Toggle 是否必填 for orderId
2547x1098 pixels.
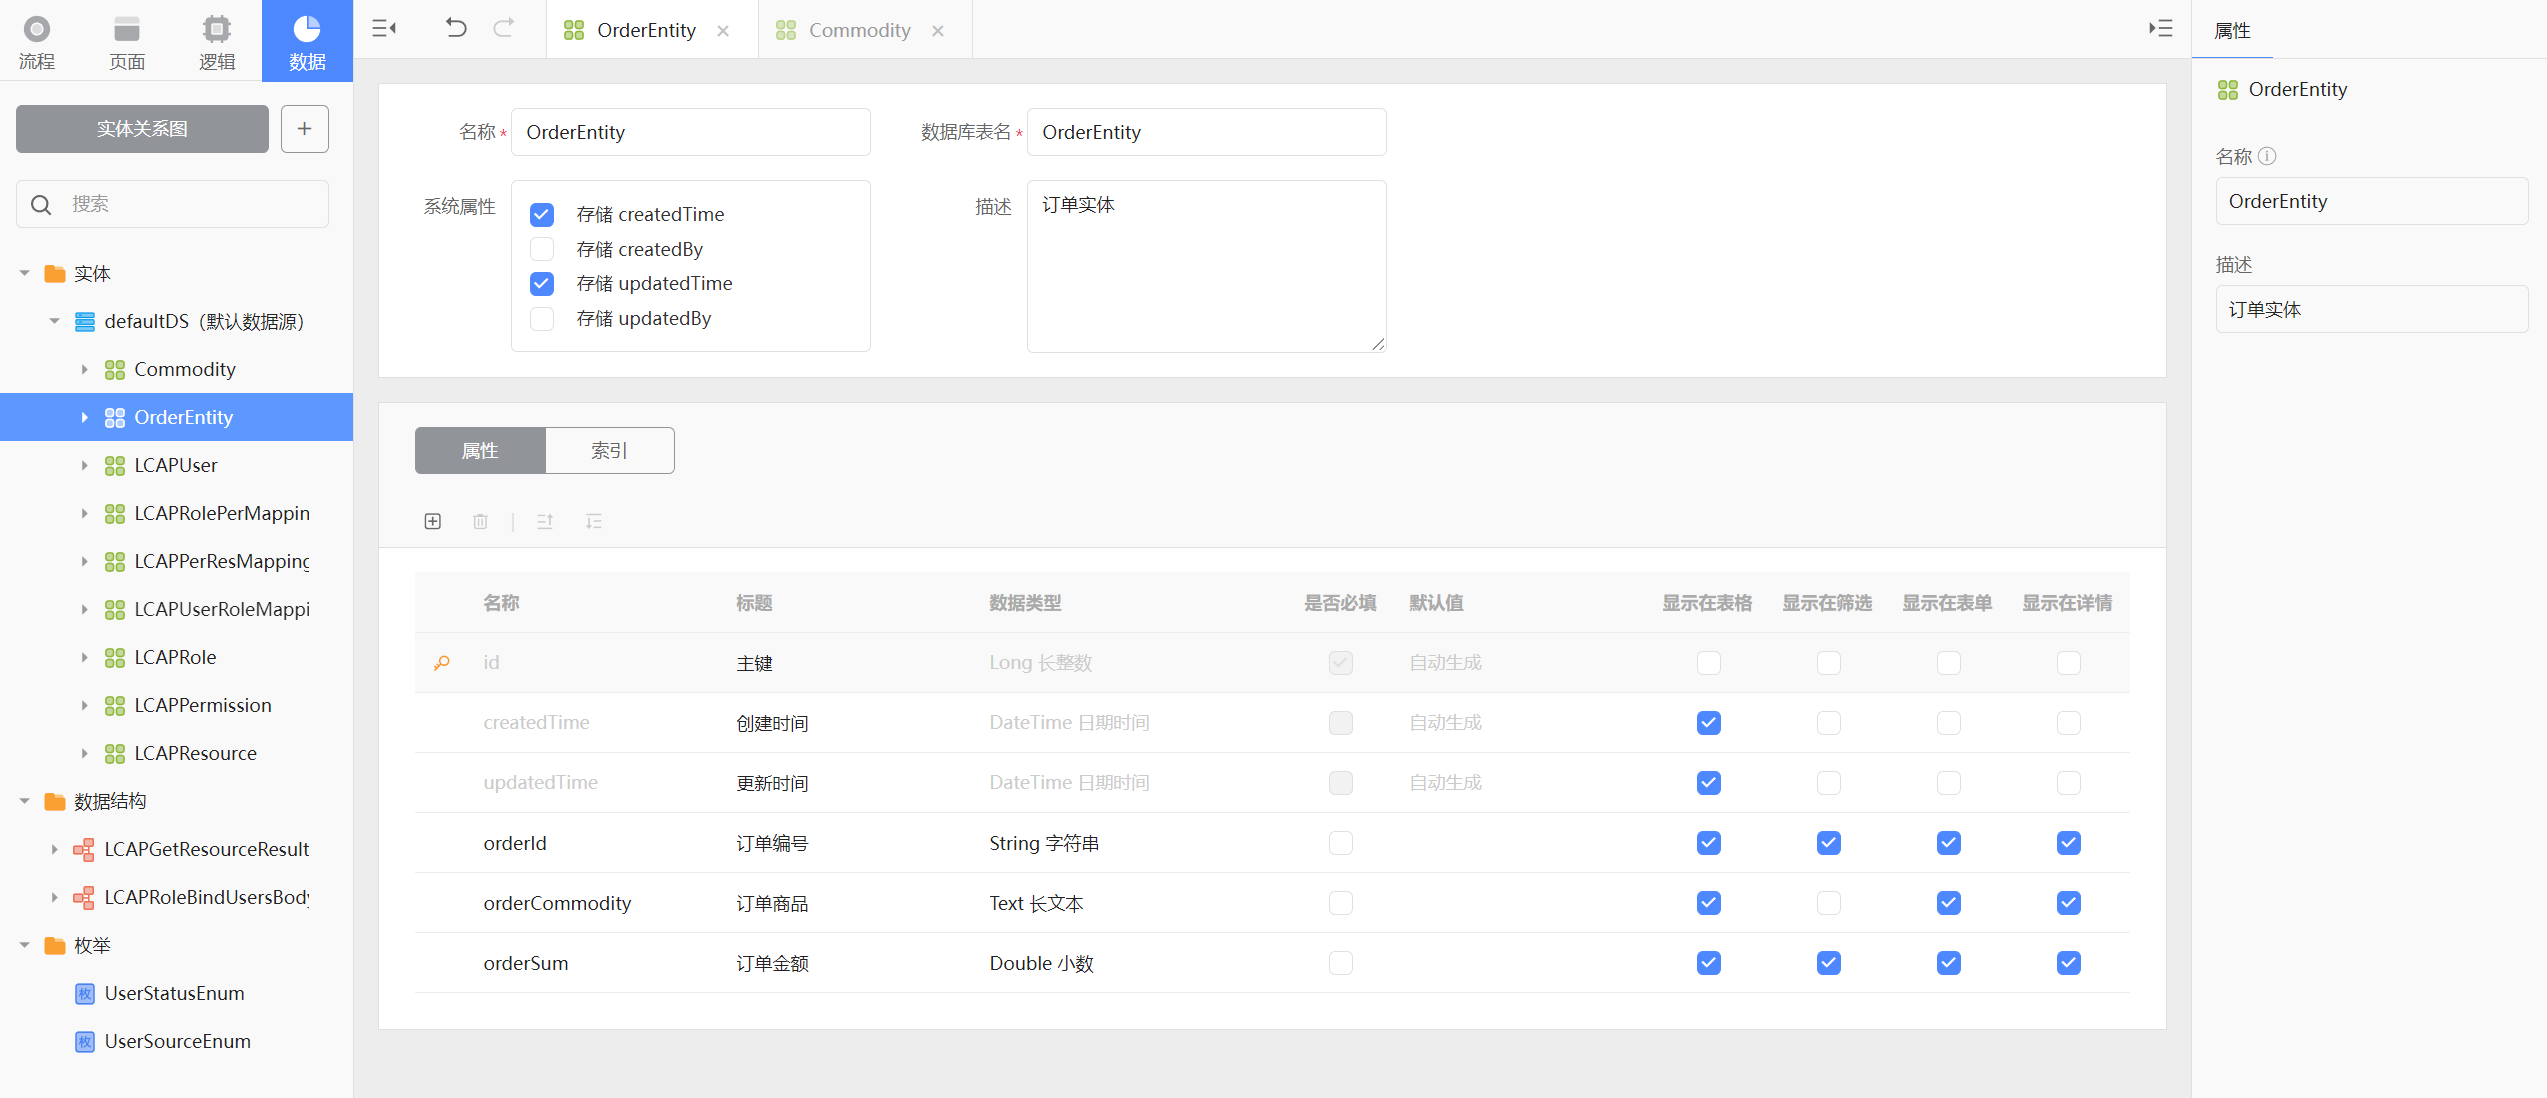[1341, 843]
